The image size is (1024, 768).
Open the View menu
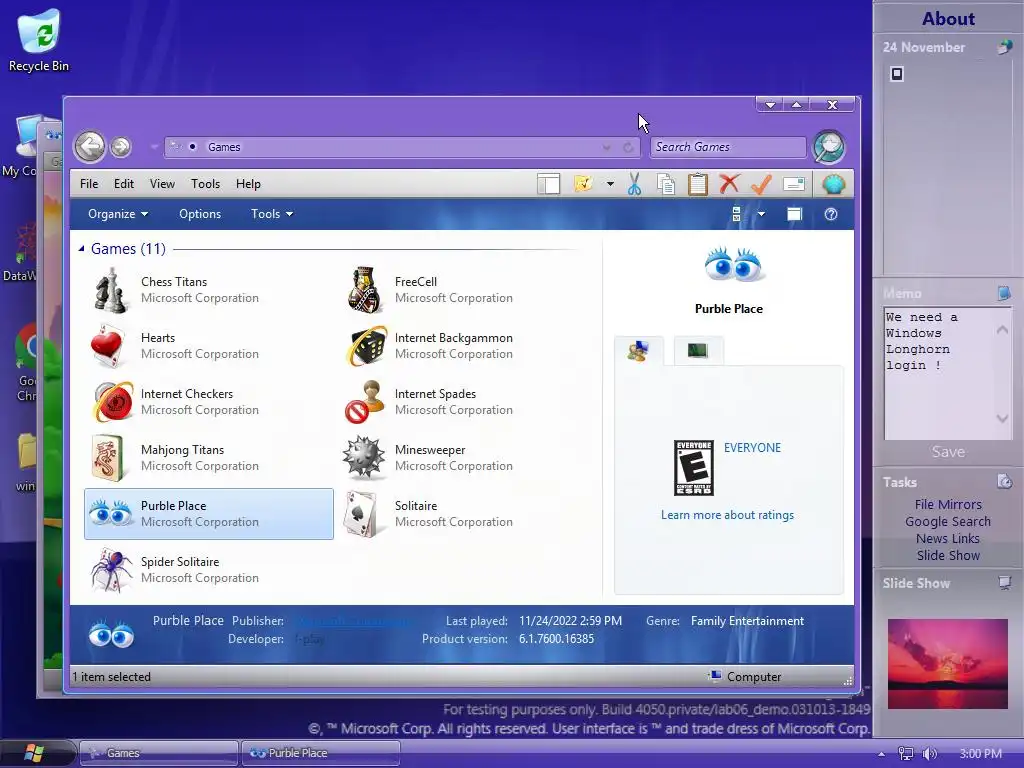[x=162, y=184]
